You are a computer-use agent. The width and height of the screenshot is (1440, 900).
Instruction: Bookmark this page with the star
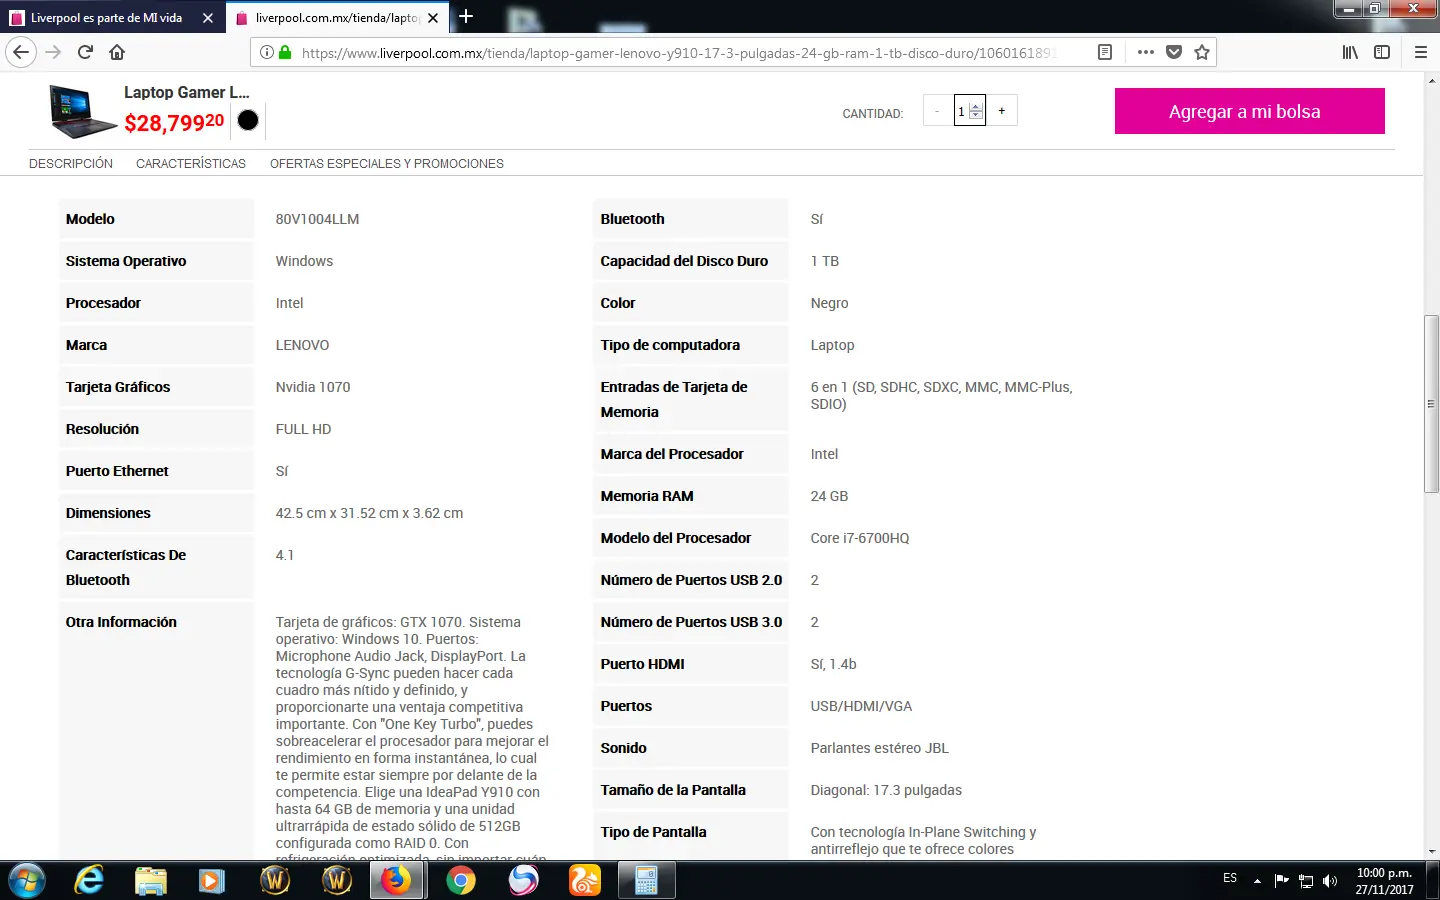(1202, 52)
